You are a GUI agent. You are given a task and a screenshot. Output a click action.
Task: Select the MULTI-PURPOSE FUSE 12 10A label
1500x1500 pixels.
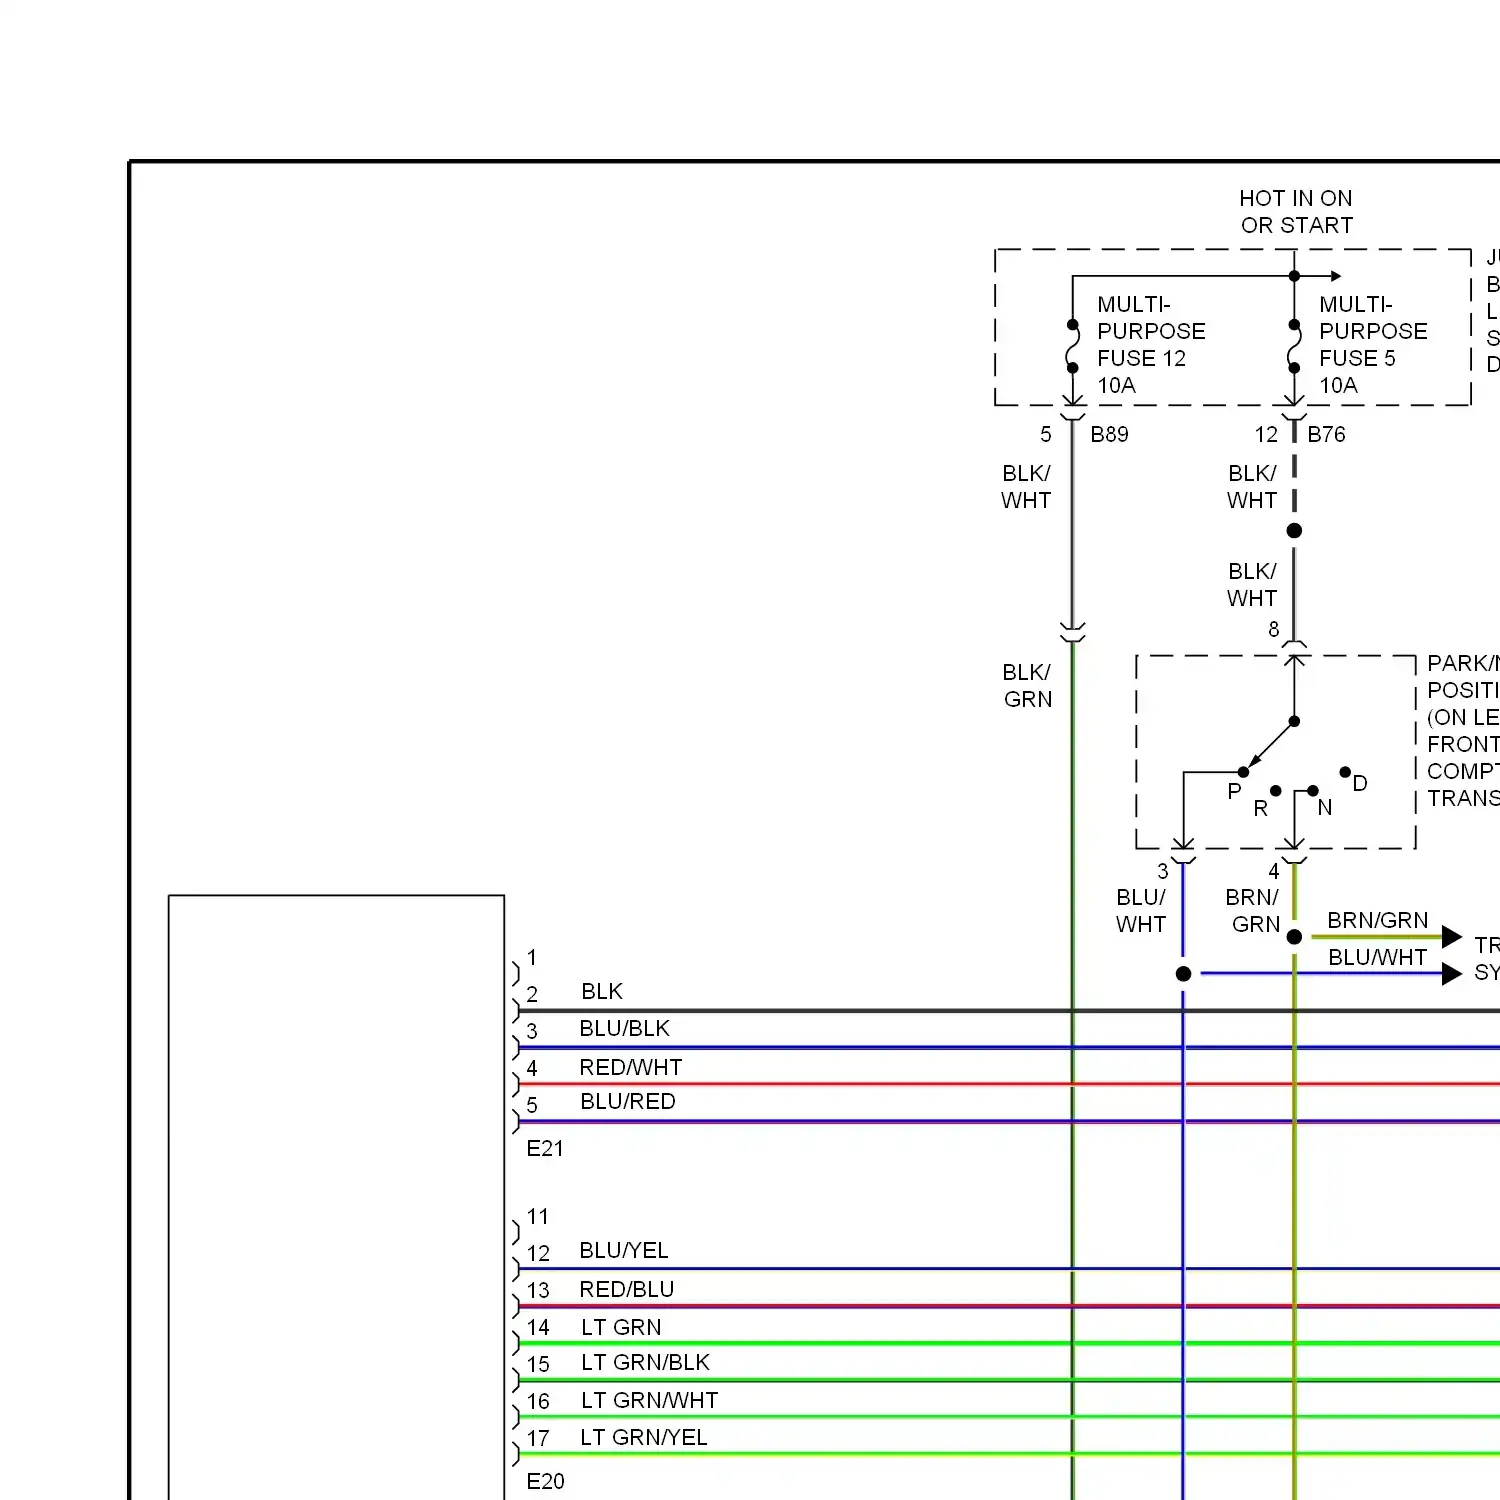click(x=1151, y=345)
